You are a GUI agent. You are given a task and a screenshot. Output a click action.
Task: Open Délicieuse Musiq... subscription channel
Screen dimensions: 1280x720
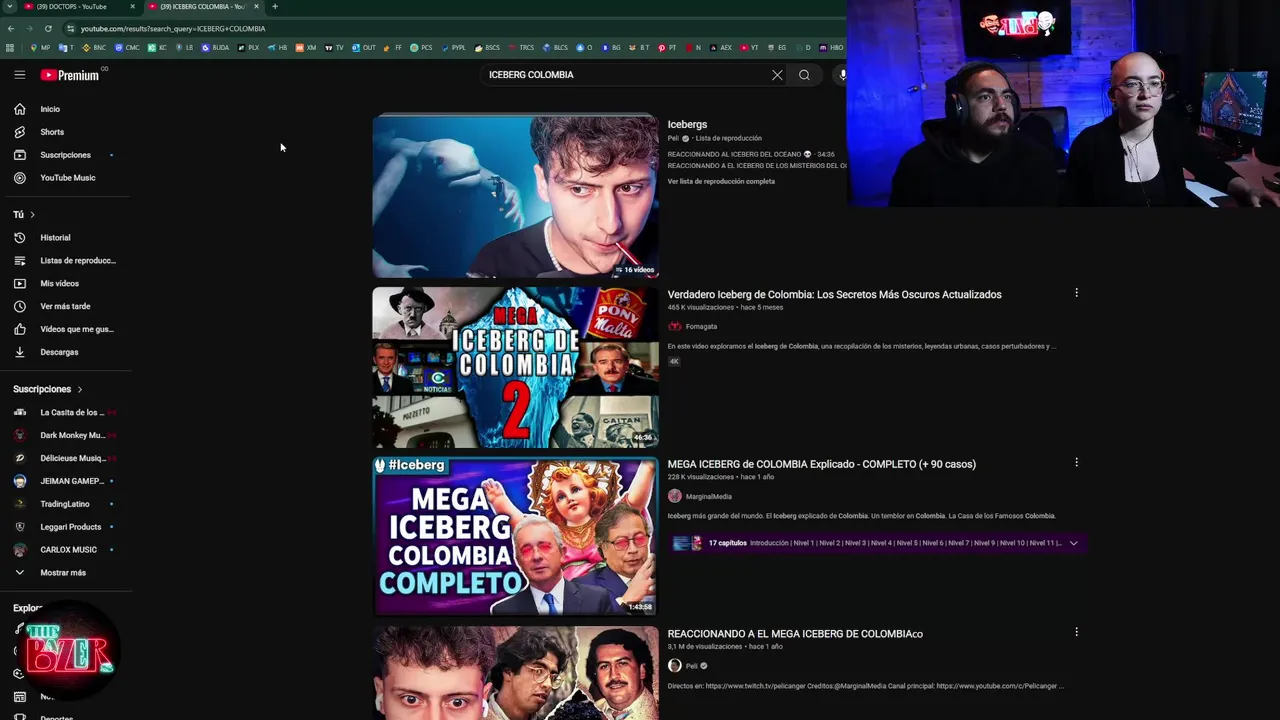65,458
